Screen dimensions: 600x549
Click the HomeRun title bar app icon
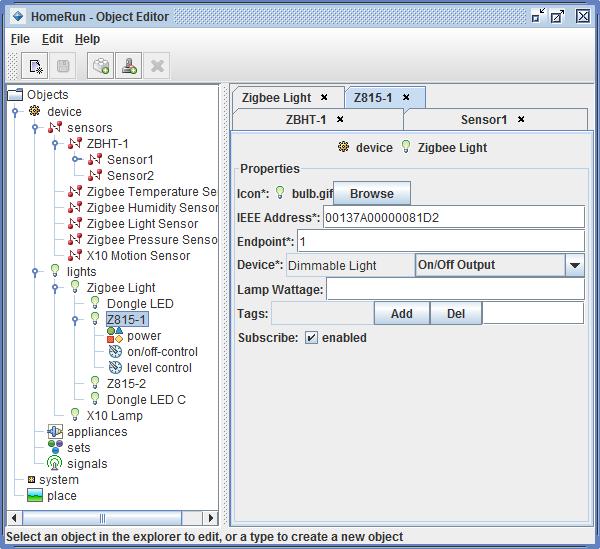pos(17,16)
